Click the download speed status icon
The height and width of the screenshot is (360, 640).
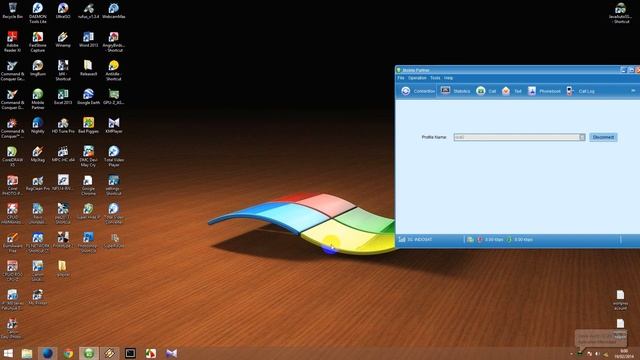(x=509, y=240)
